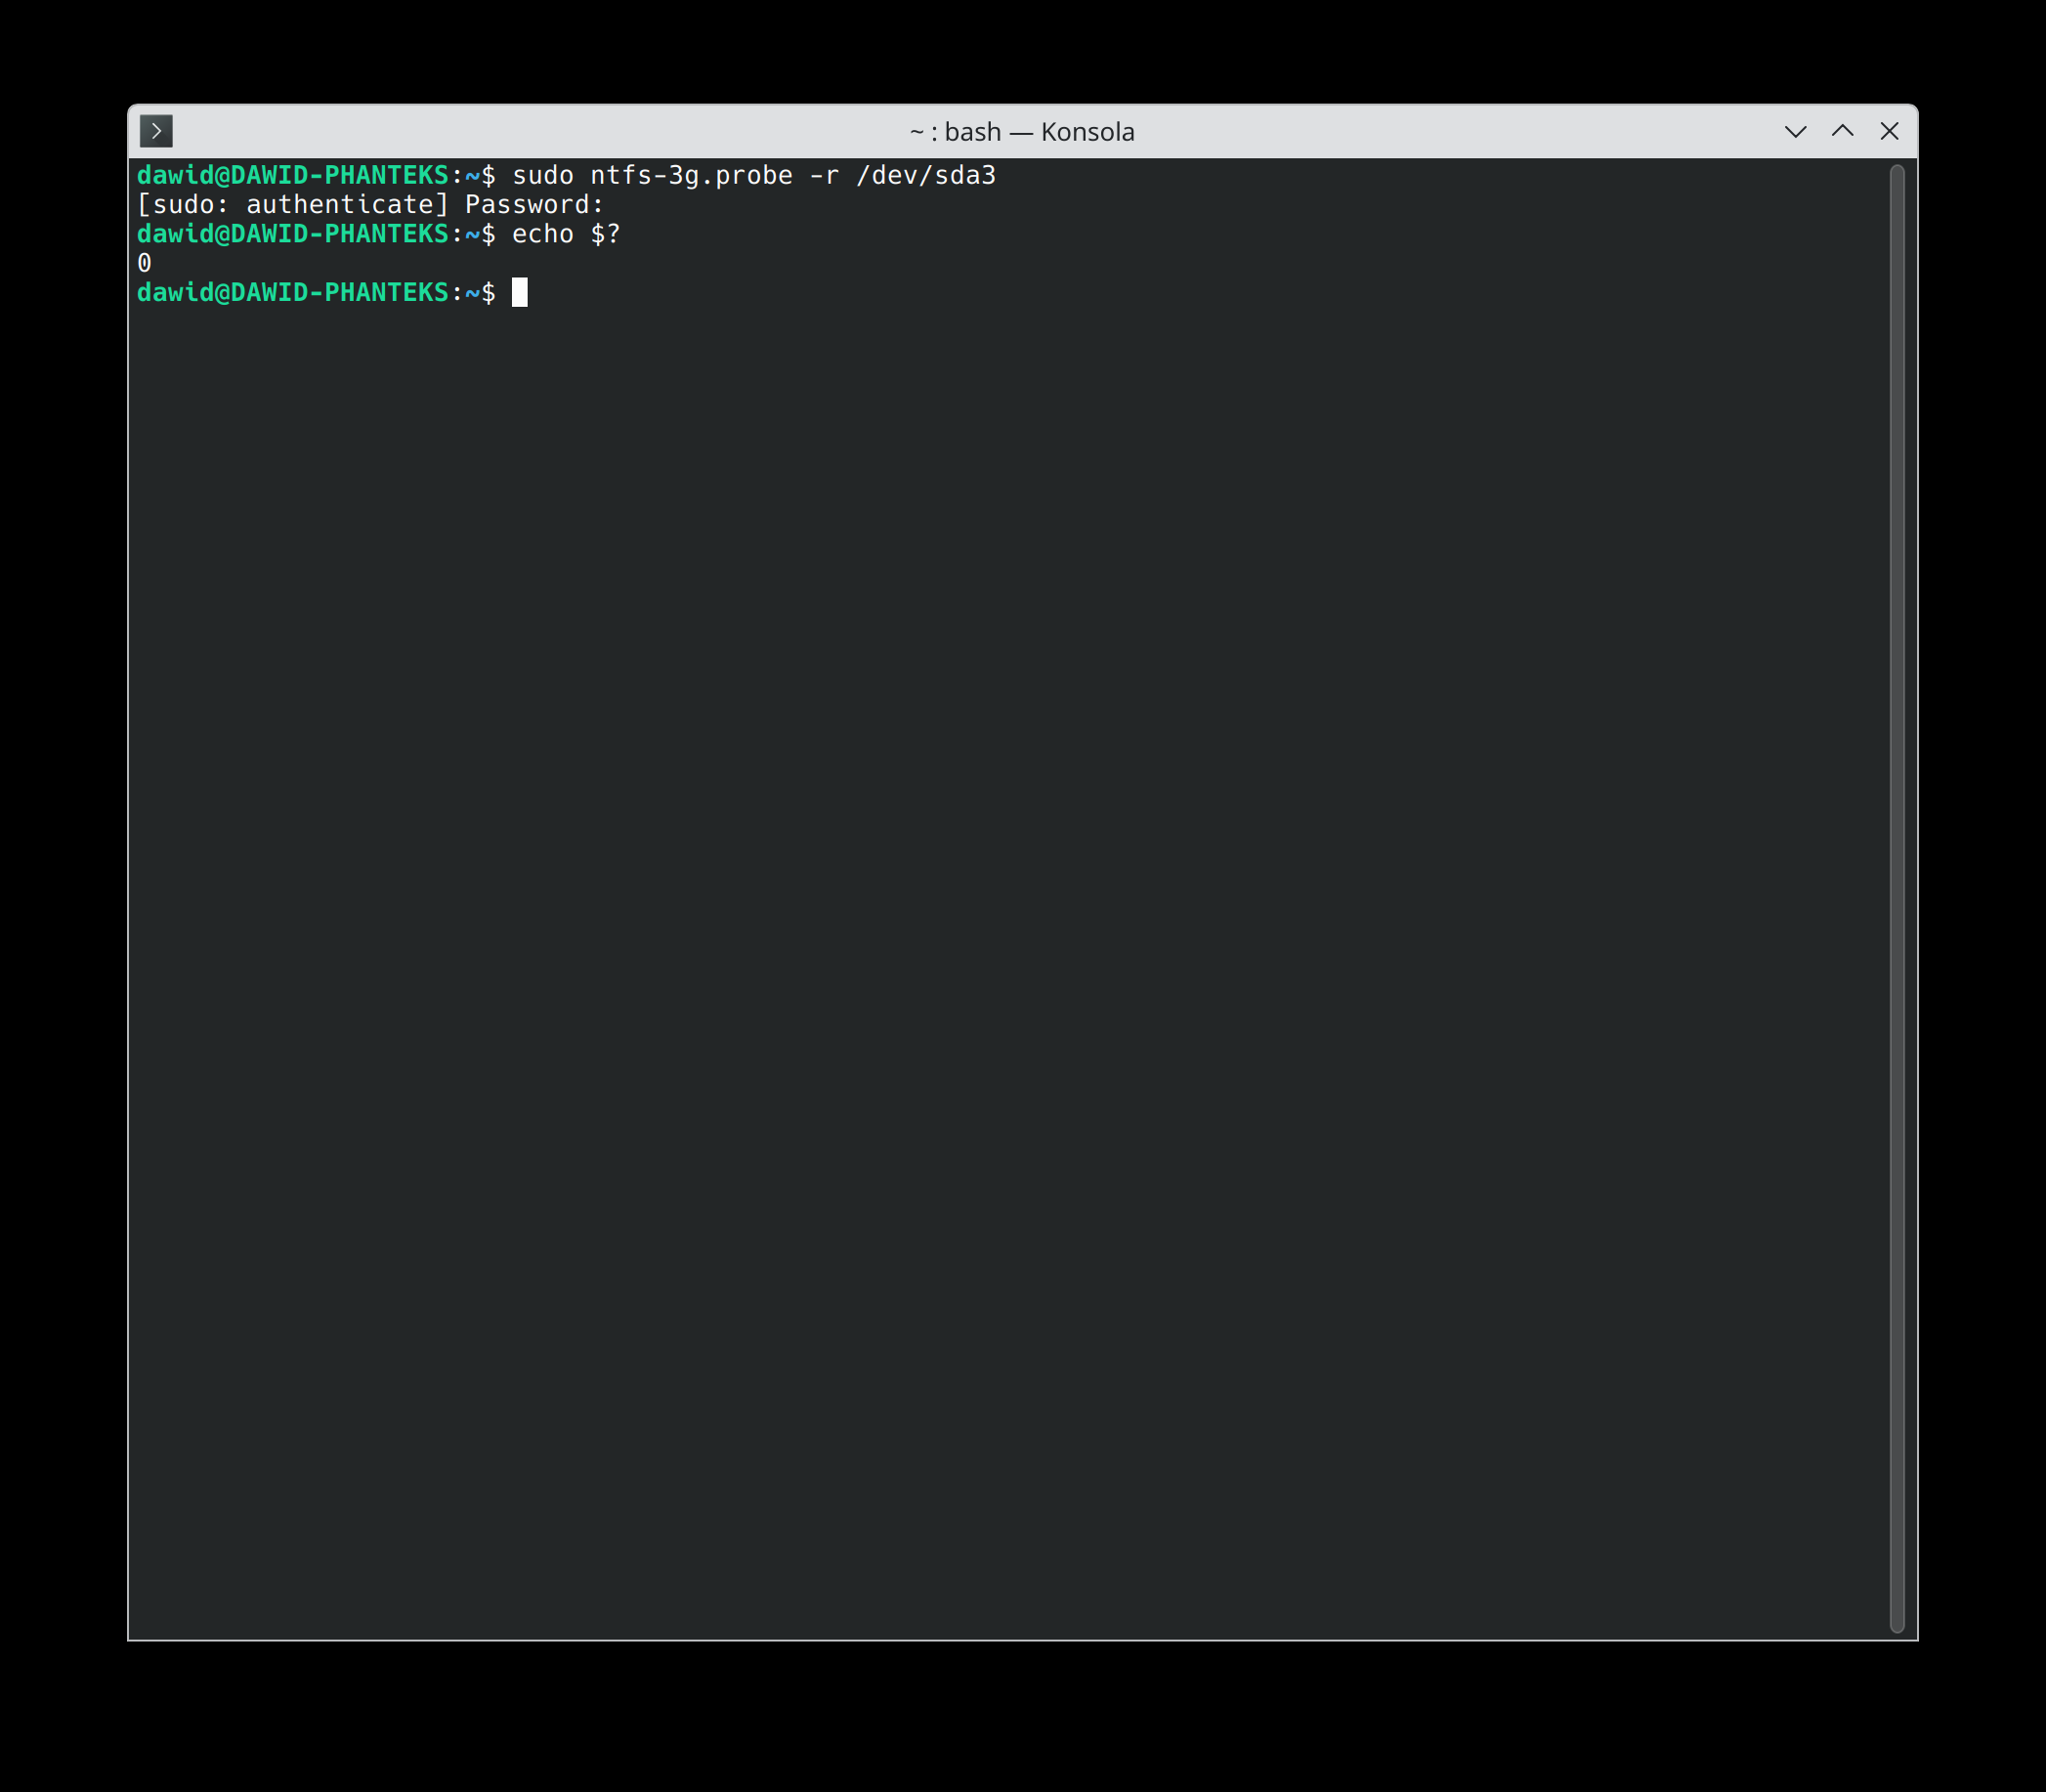Click the '/dev/sda3' device path
This screenshot has height=1792, width=2046.
click(x=926, y=176)
